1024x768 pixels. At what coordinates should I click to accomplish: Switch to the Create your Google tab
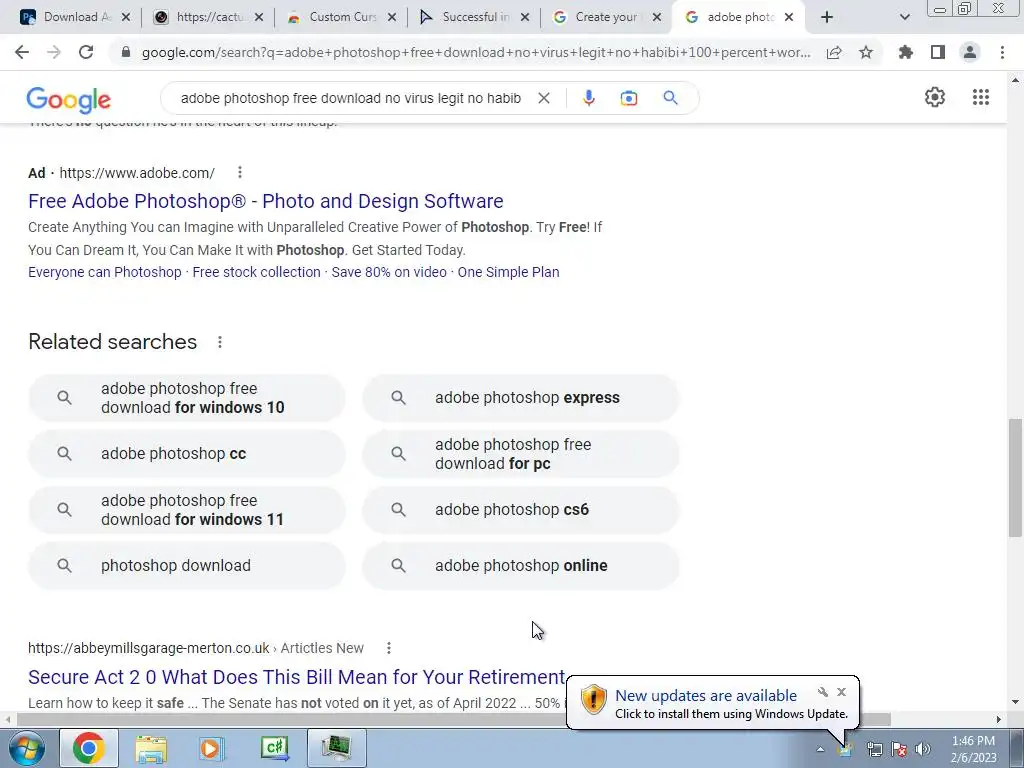607,17
